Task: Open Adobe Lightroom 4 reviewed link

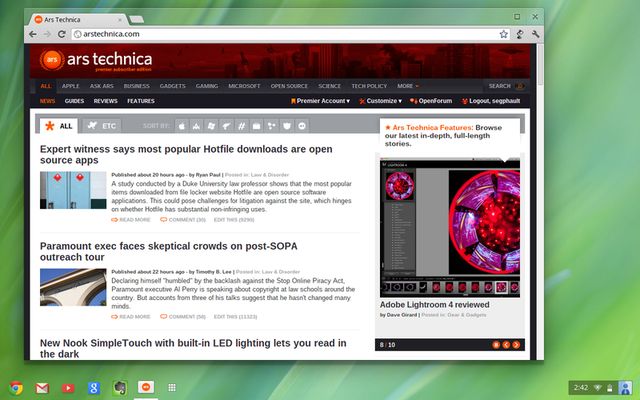Action: (x=434, y=305)
